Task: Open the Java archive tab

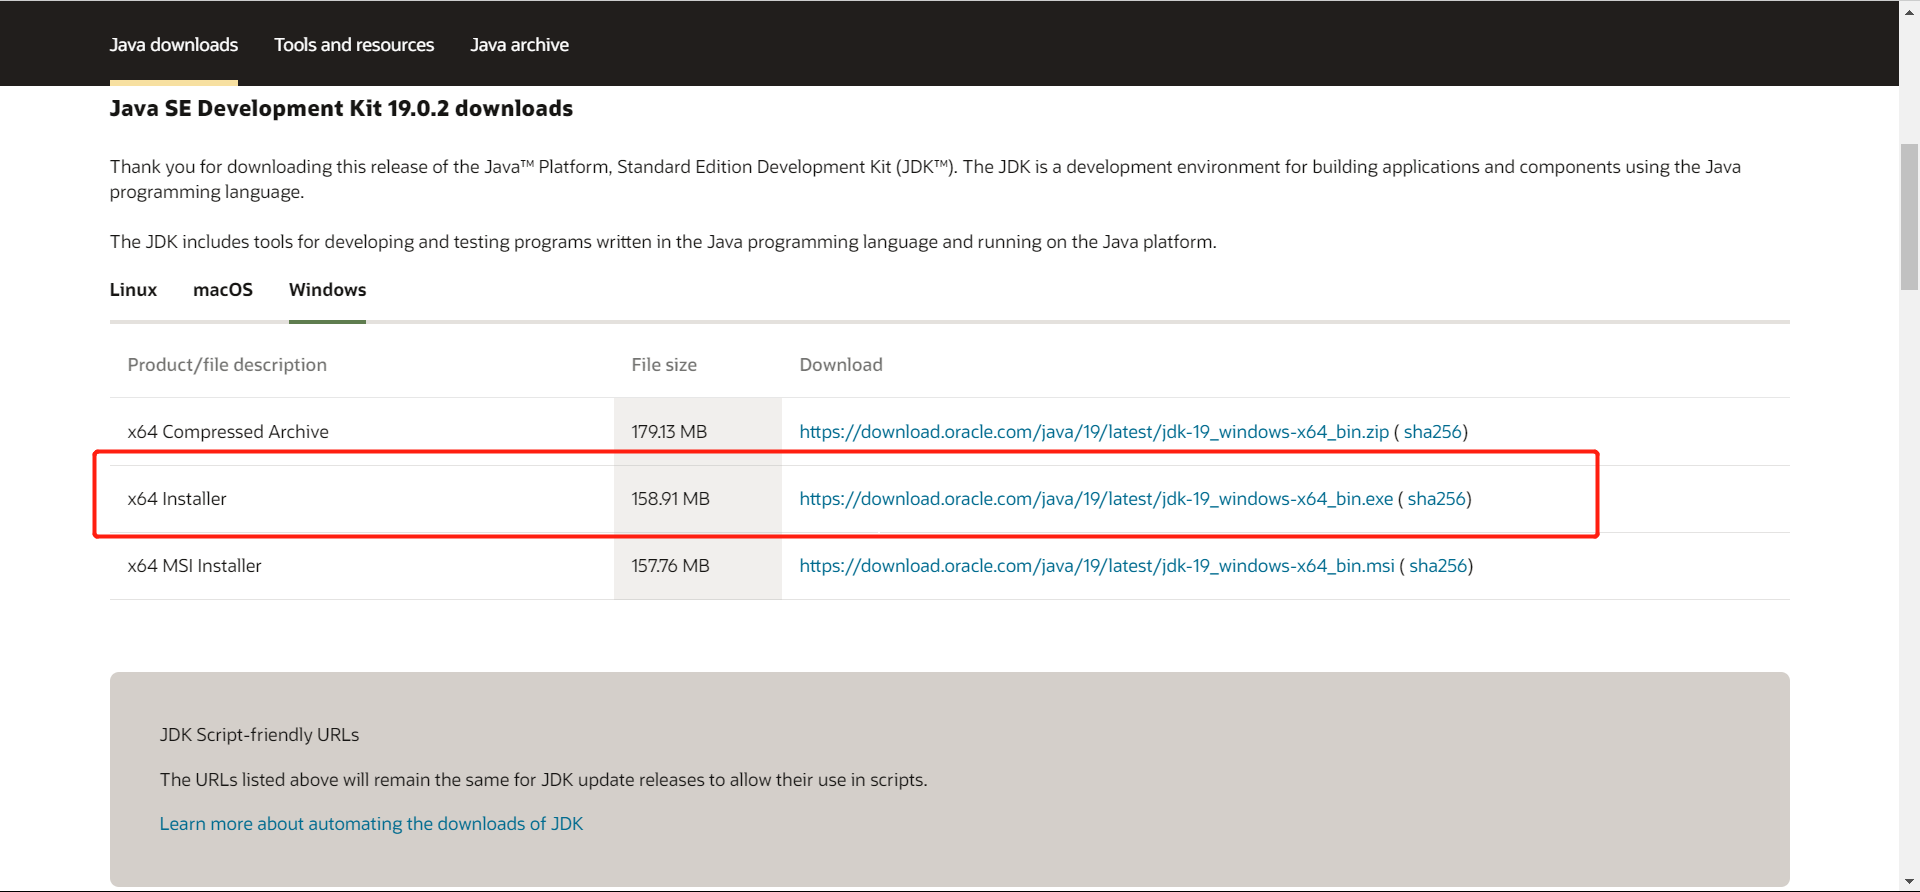Action: 519,45
